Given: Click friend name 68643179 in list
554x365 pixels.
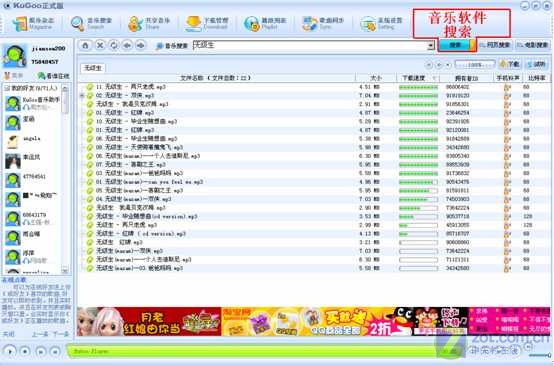Looking at the screenshot, I should coord(34,215).
